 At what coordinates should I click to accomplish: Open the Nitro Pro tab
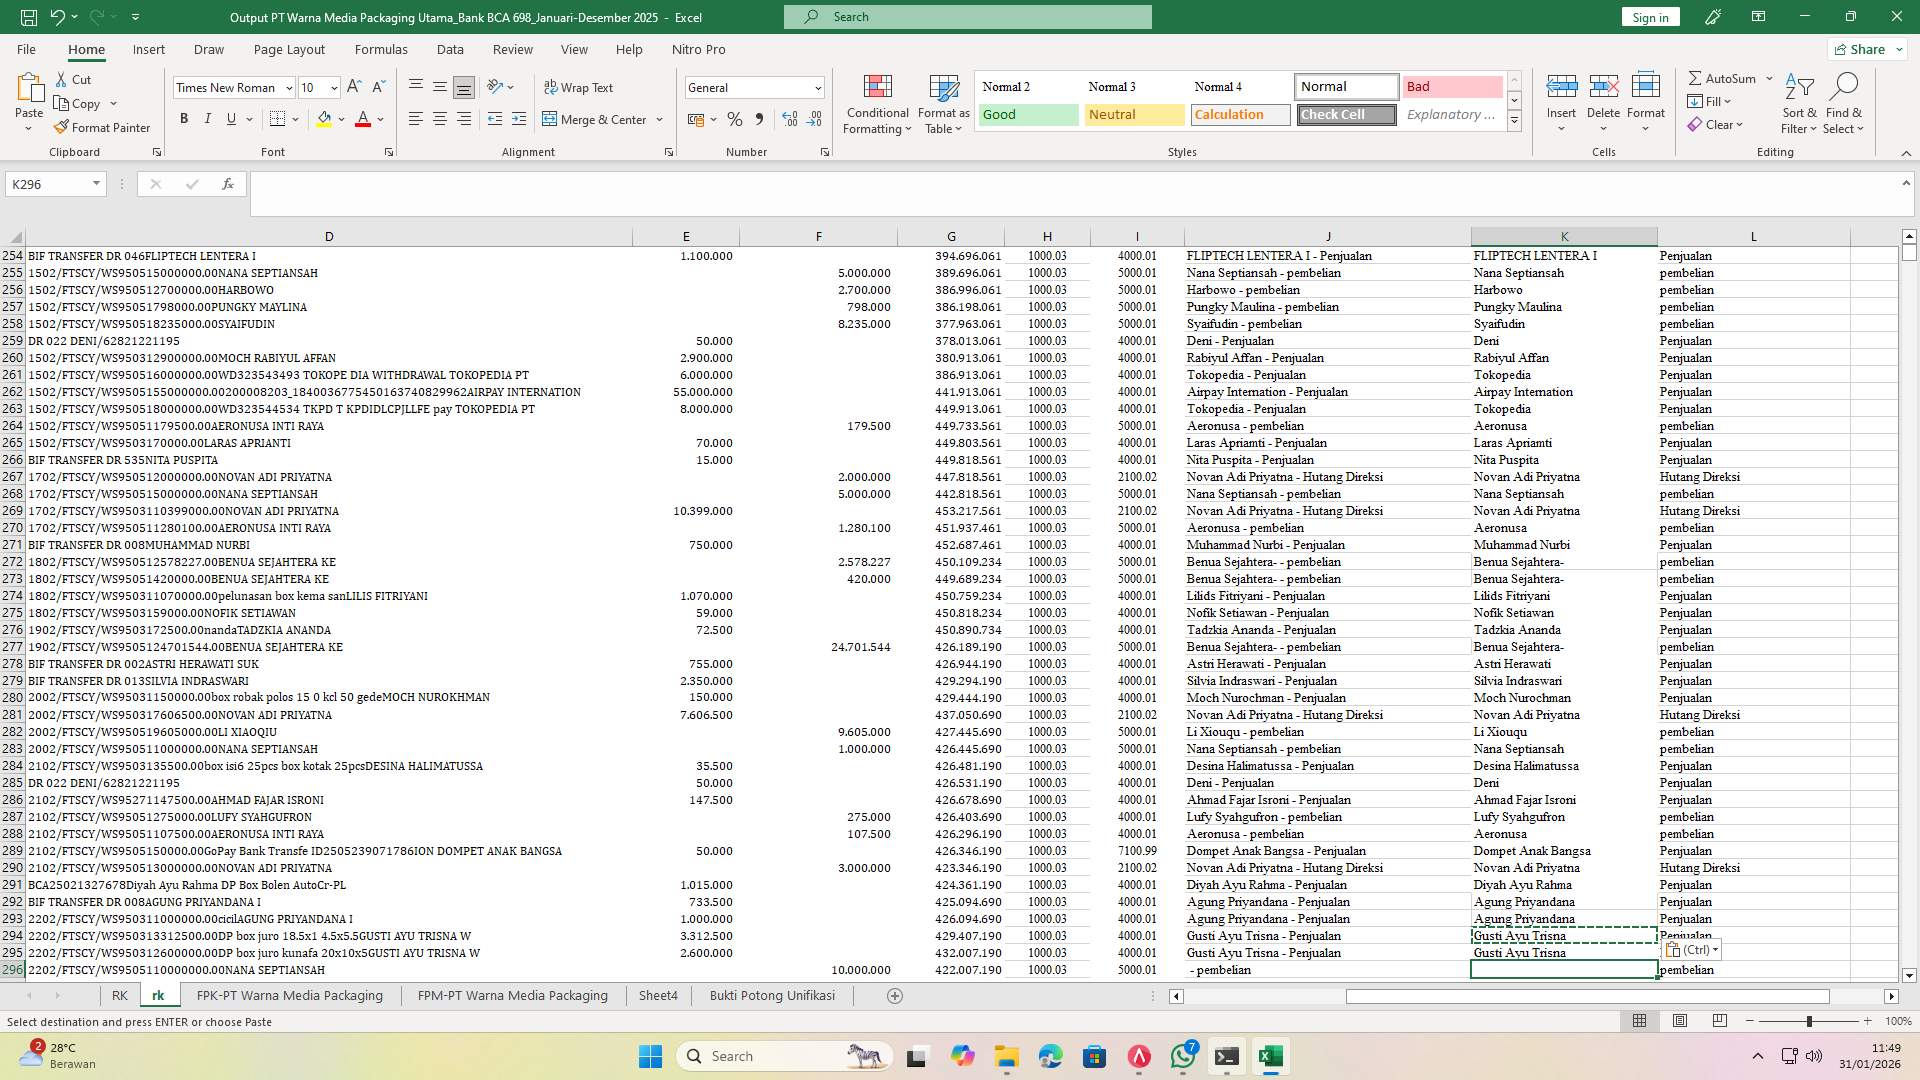[700, 49]
